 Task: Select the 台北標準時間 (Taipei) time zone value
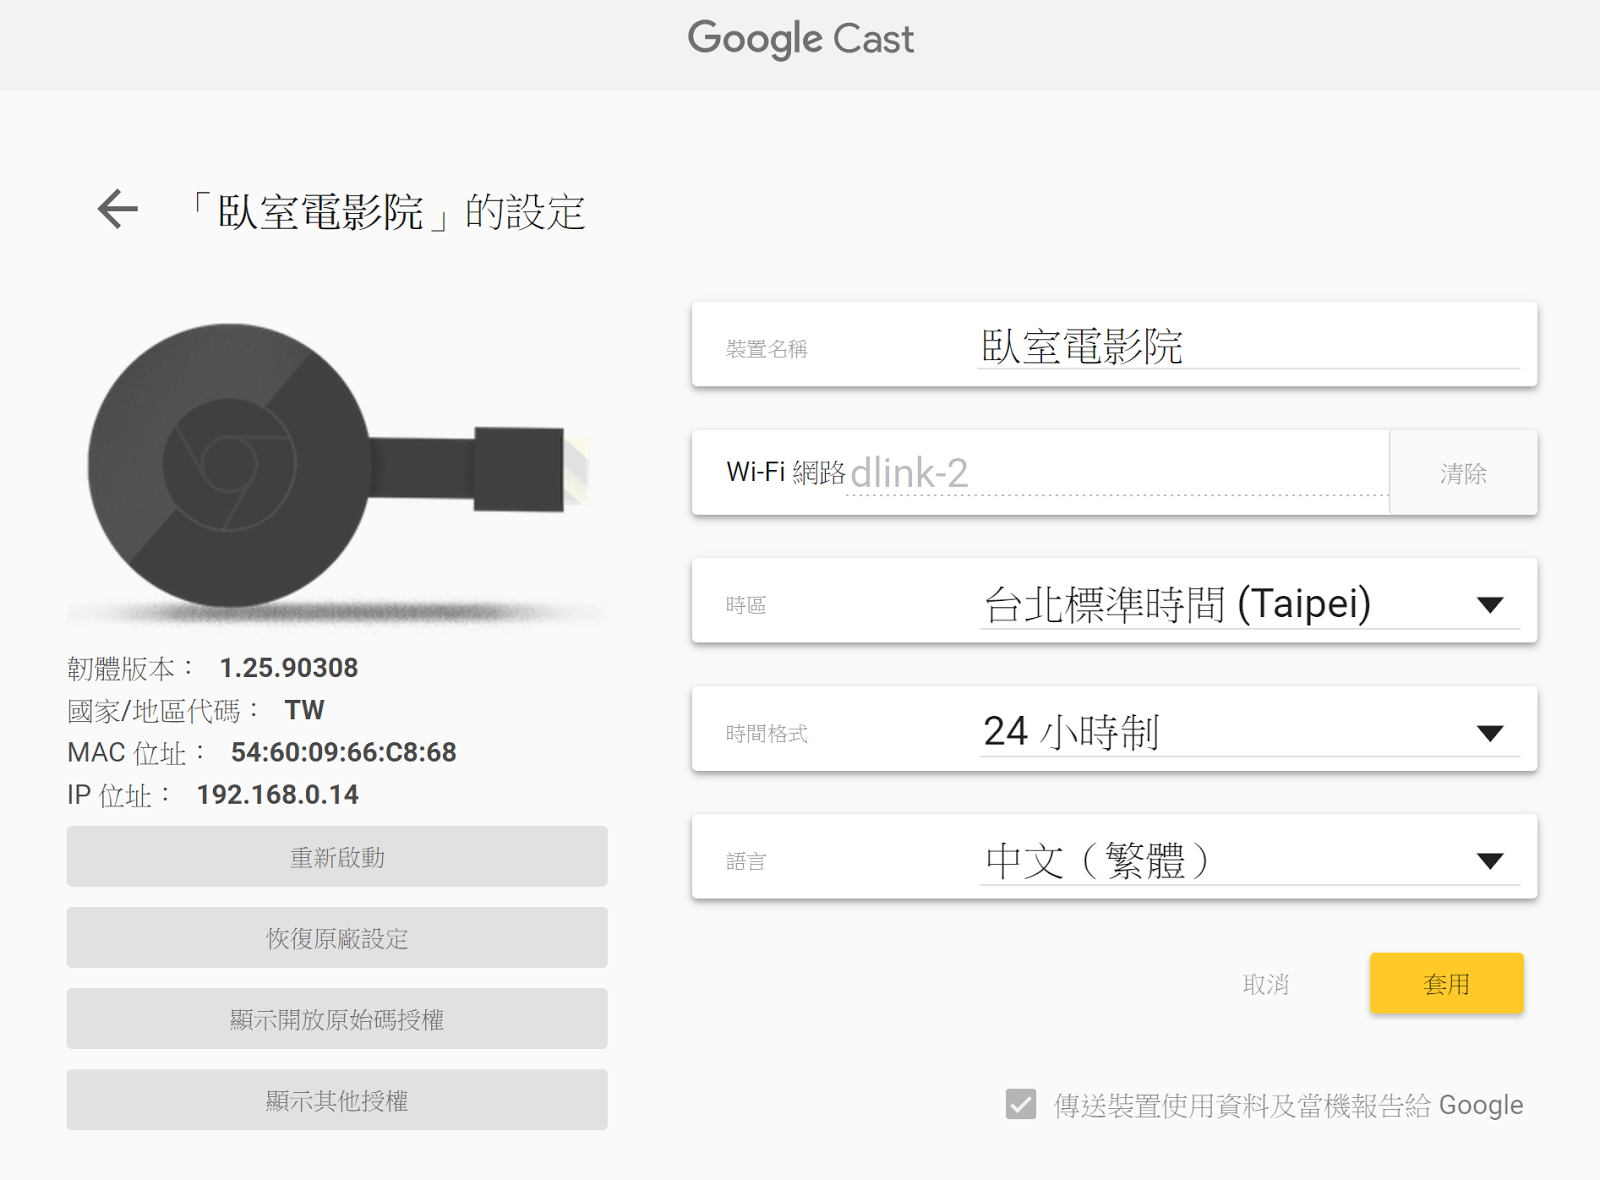1178,604
